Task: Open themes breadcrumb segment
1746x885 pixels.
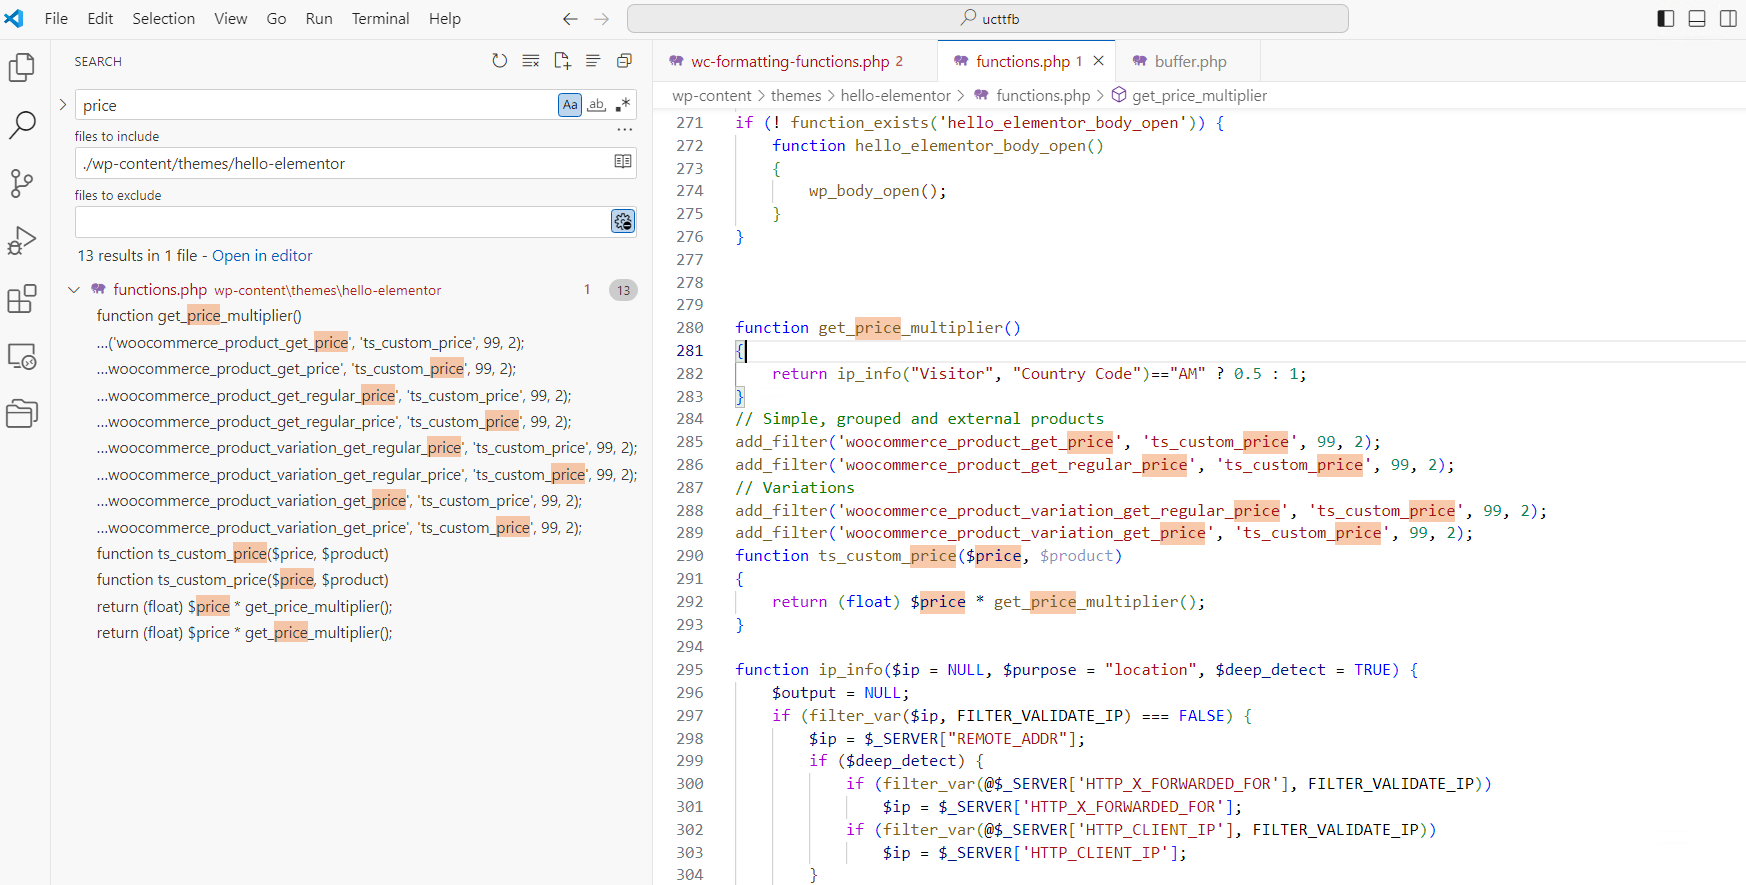Action: click(796, 96)
